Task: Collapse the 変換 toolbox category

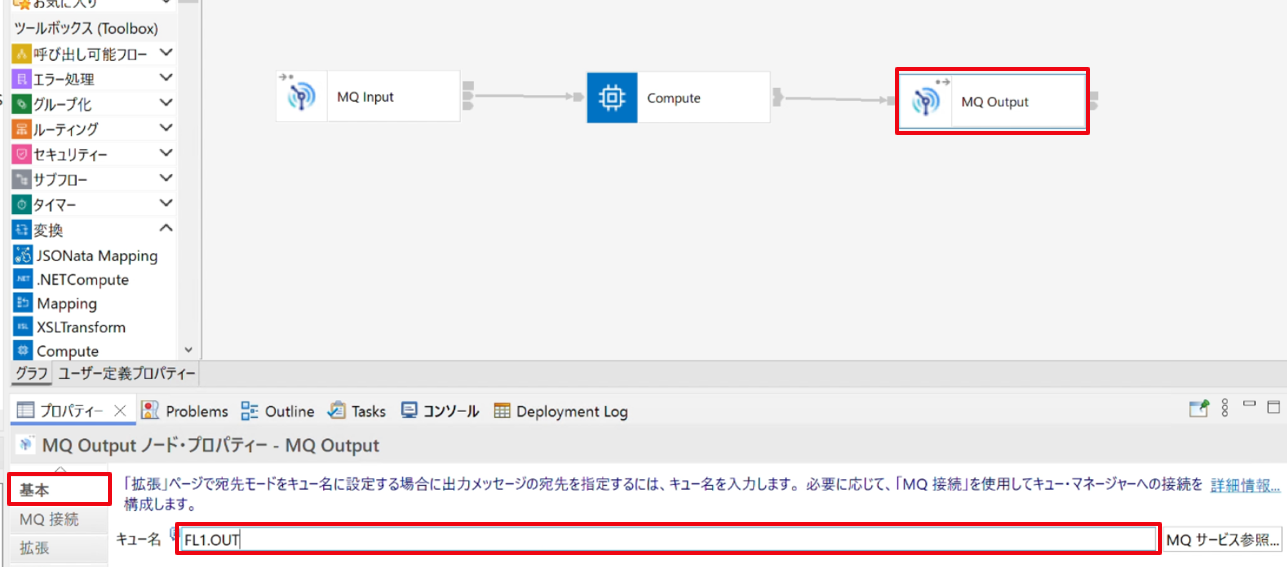Action: tap(166, 229)
